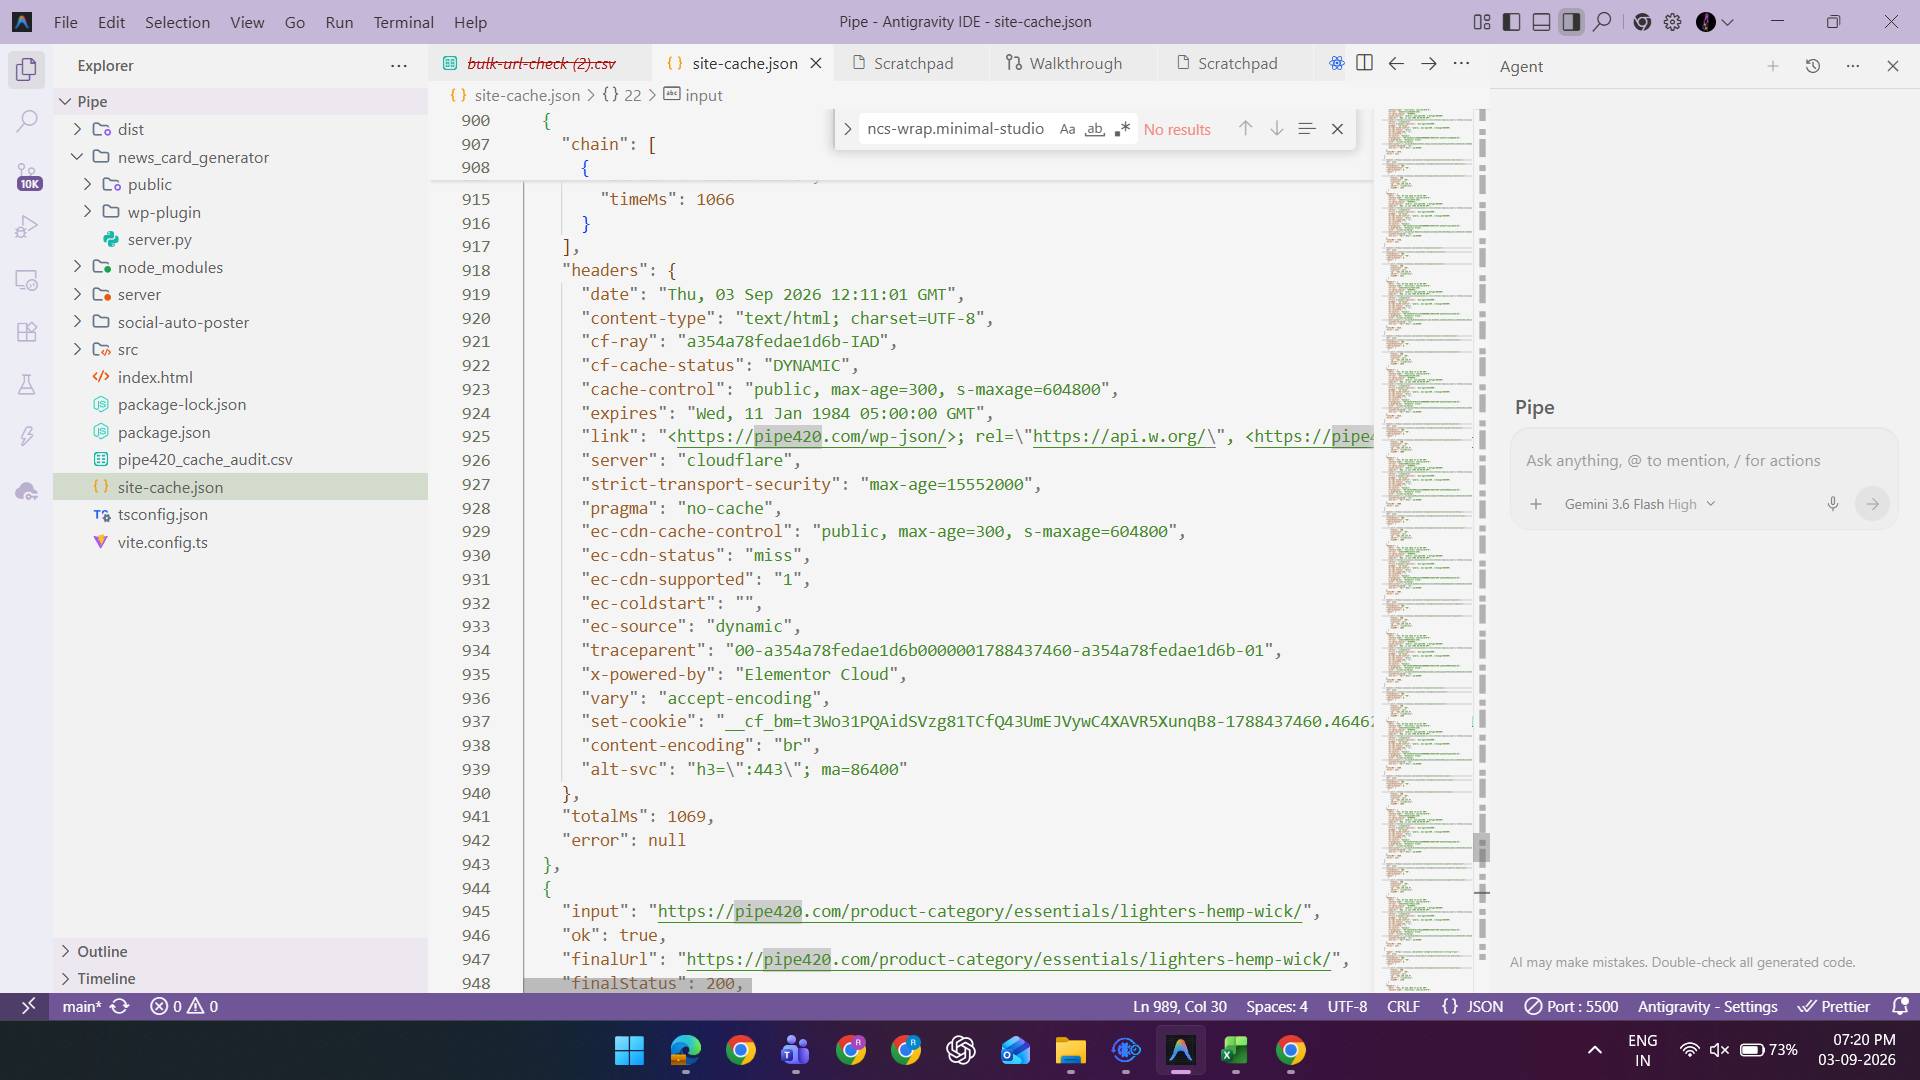Click the Ask anything agent input field
This screenshot has height=1080, width=1920.
[1703, 461]
